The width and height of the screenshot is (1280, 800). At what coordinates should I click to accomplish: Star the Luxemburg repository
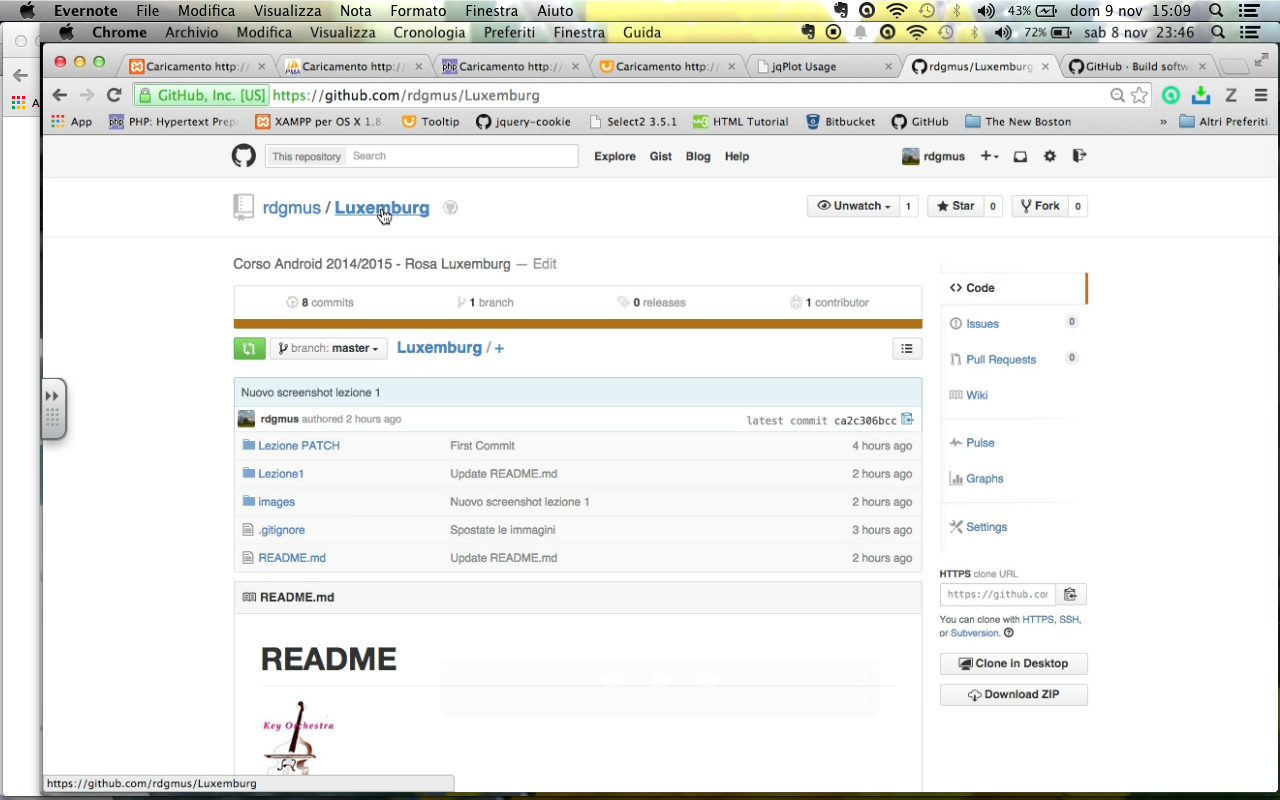pos(954,206)
